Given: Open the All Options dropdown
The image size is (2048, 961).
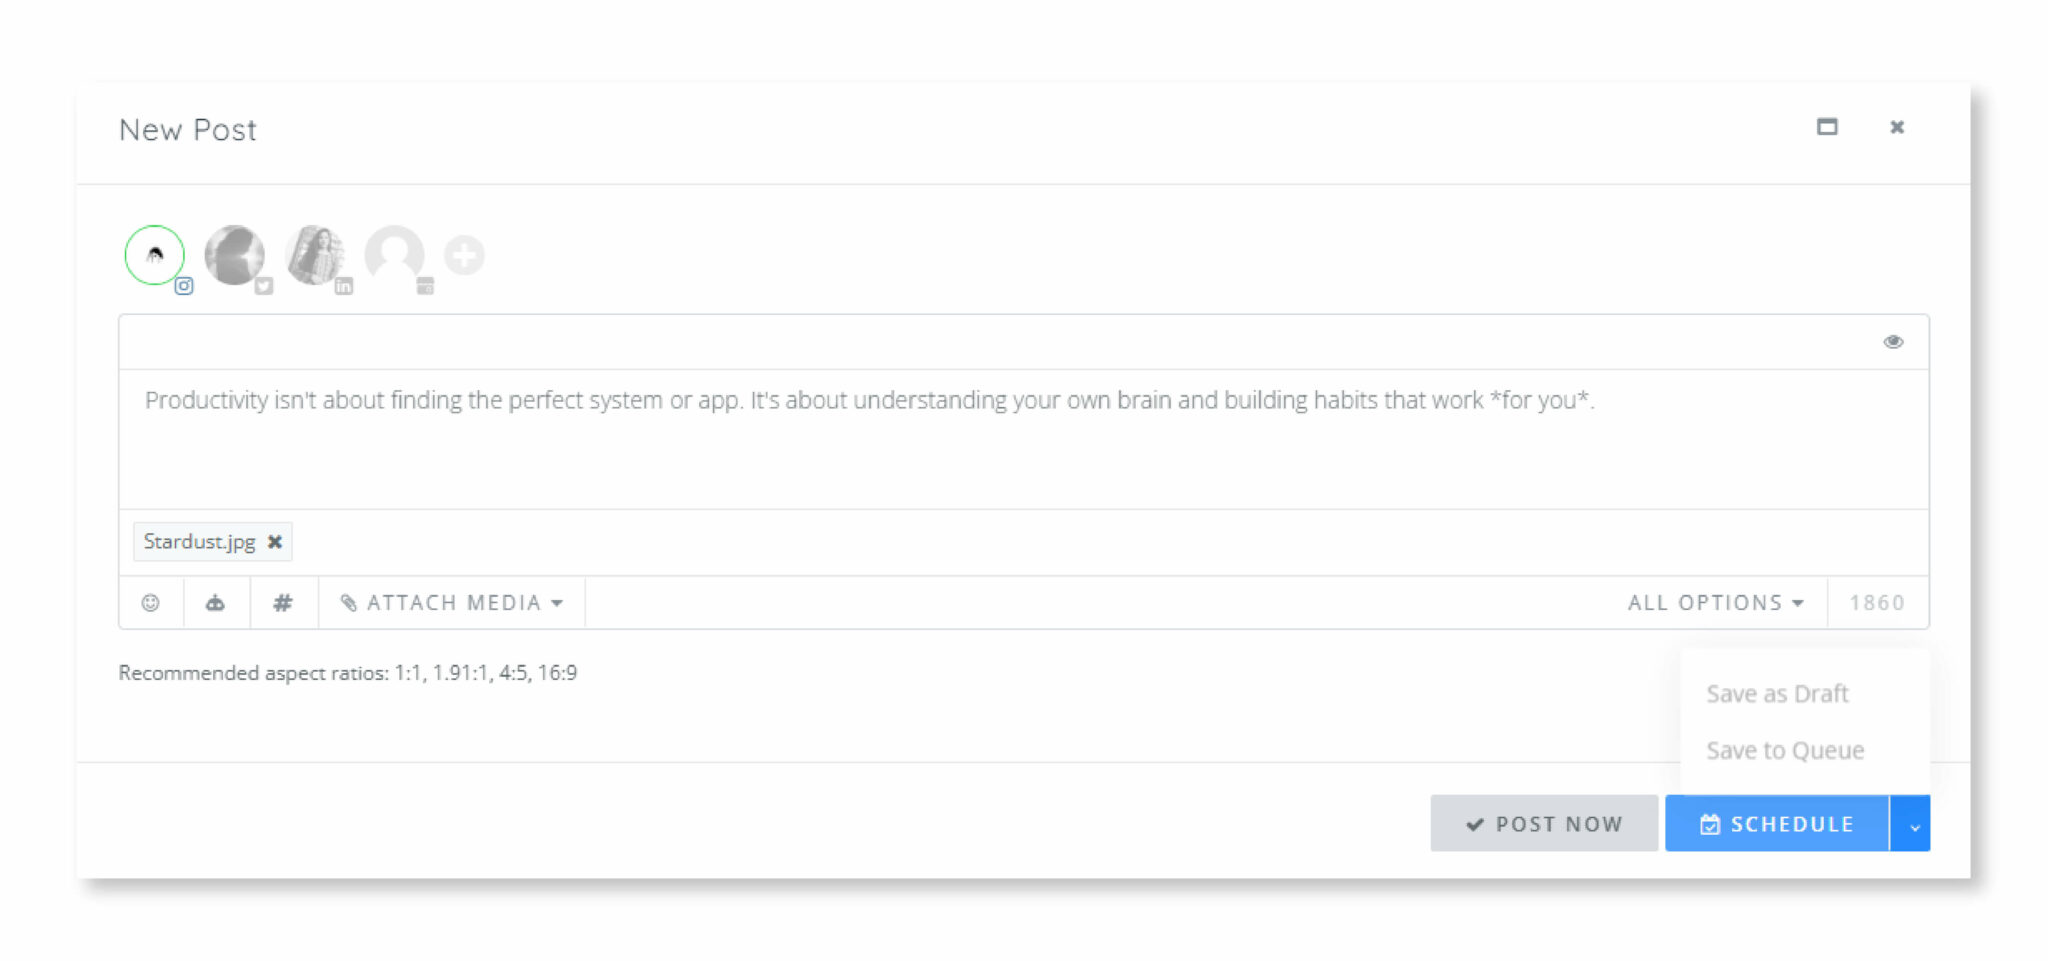Looking at the screenshot, I should click(1715, 603).
